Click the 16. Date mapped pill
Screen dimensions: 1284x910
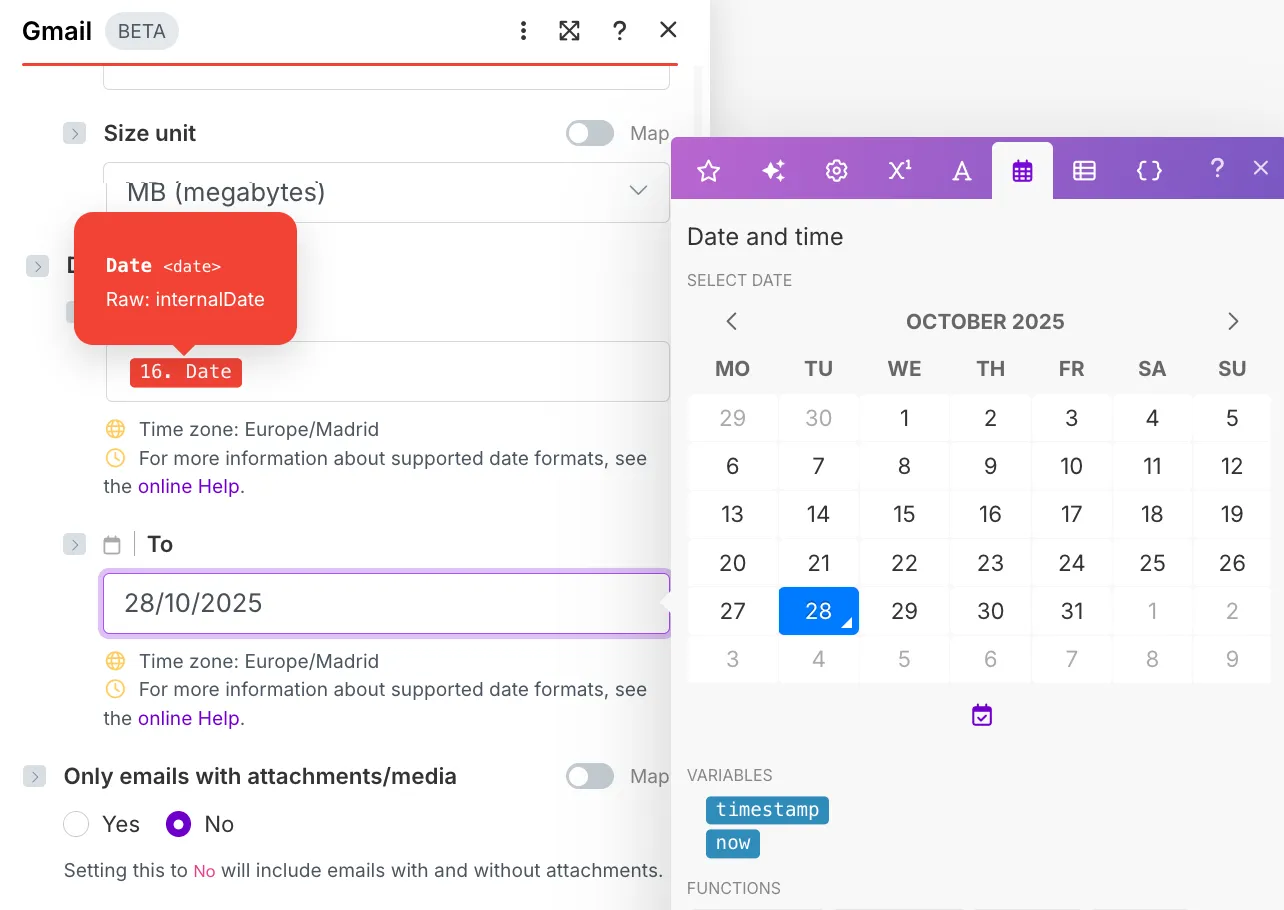[x=186, y=372]
